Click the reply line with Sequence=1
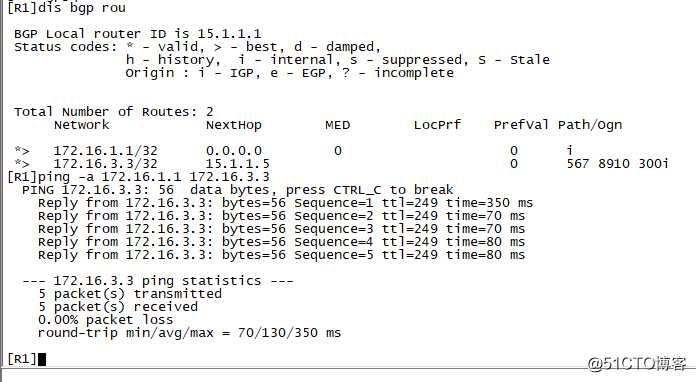 click(x=285, y=203)
